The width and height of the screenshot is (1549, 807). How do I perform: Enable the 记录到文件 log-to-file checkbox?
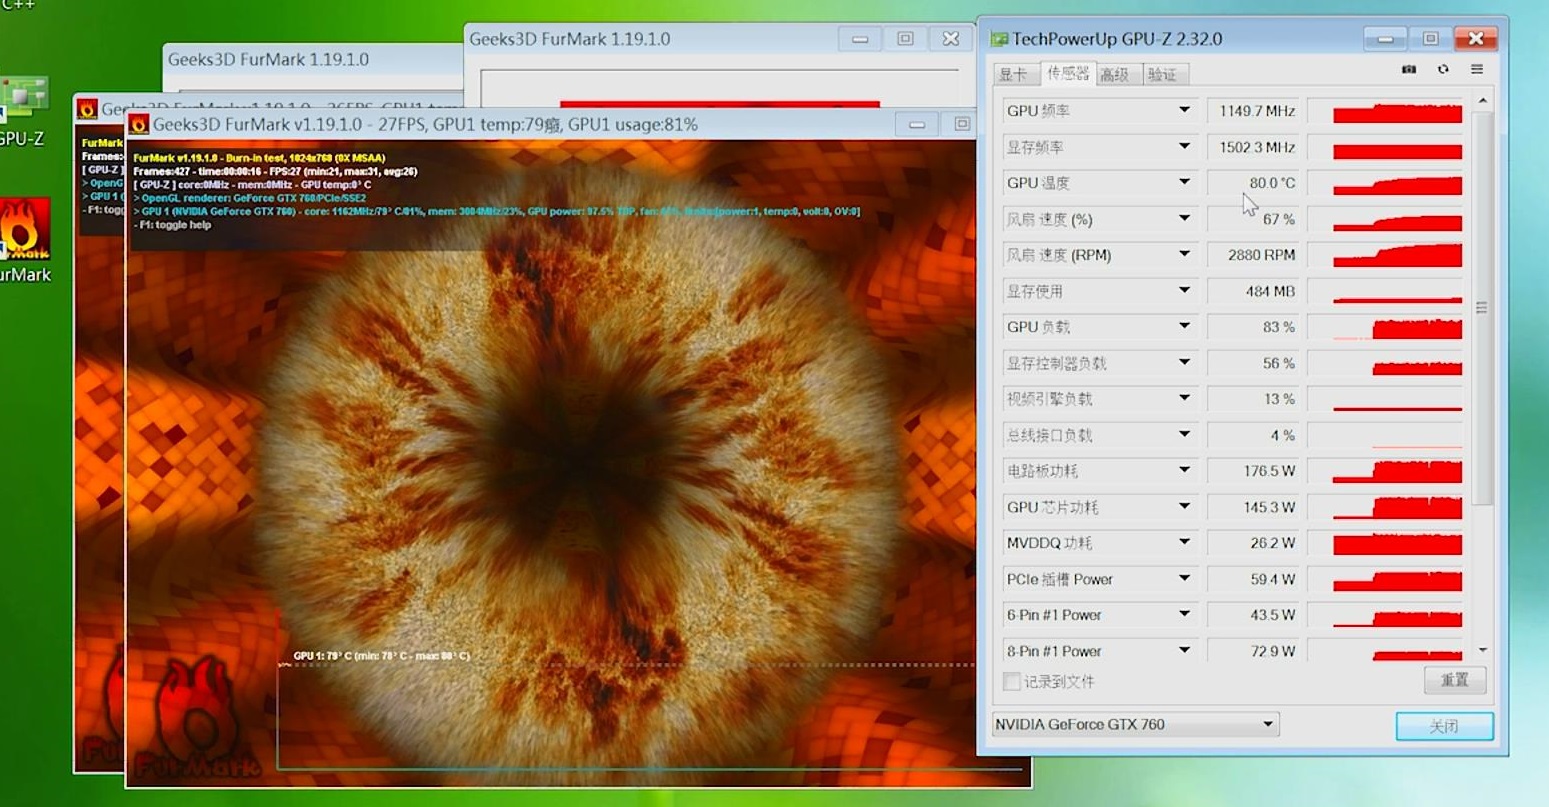(x=1012, y=681)
